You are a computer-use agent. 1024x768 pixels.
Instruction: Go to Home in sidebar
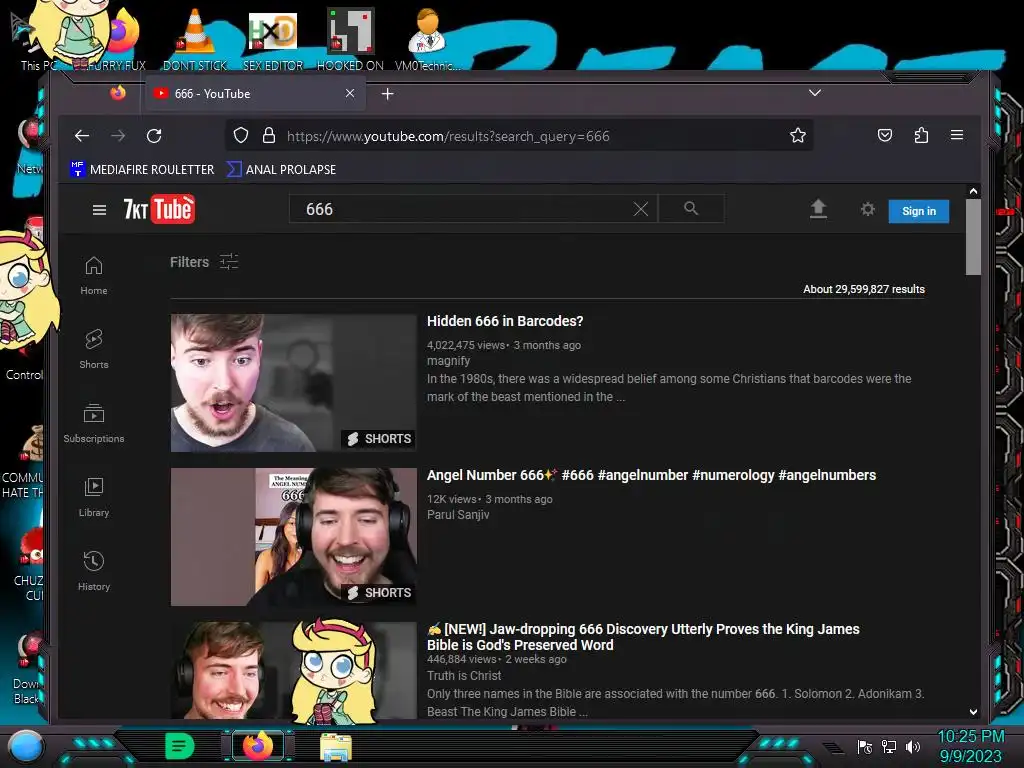94,276
